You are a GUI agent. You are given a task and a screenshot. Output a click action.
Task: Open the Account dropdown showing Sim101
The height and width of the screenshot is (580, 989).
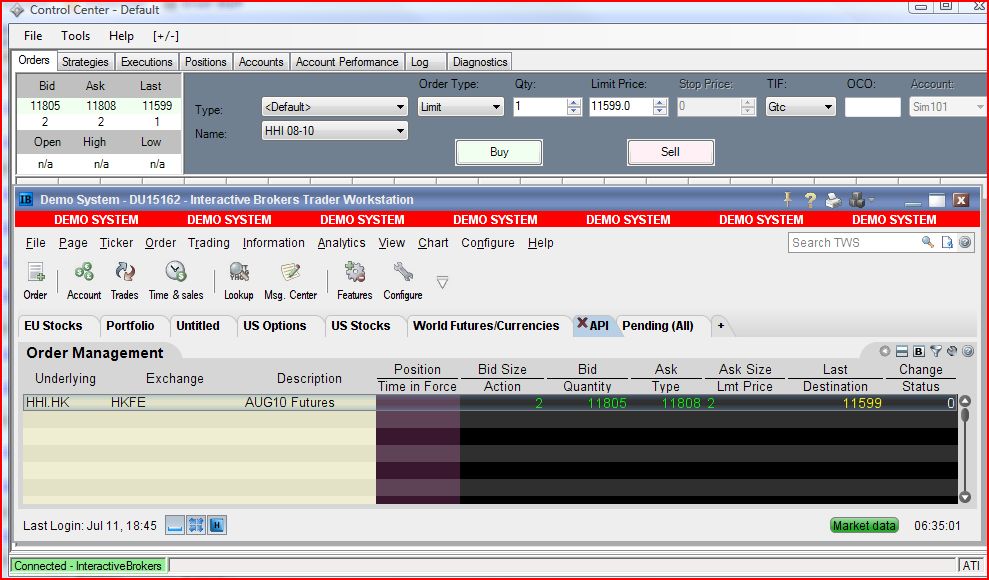(x=947, y=107)
